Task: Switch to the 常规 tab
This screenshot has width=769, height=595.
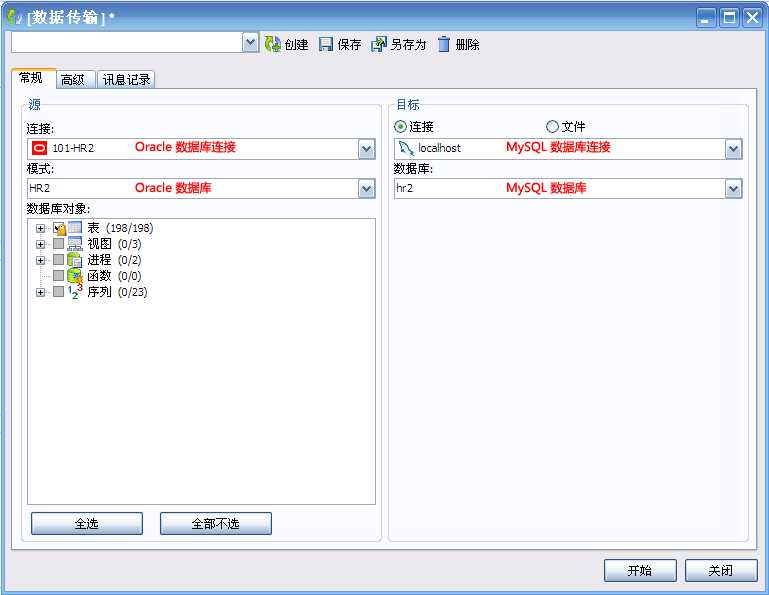Action: click(x=31, y=78)
